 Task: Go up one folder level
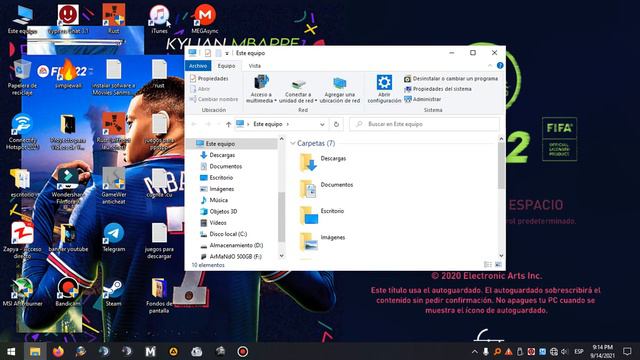pos(228,124)
